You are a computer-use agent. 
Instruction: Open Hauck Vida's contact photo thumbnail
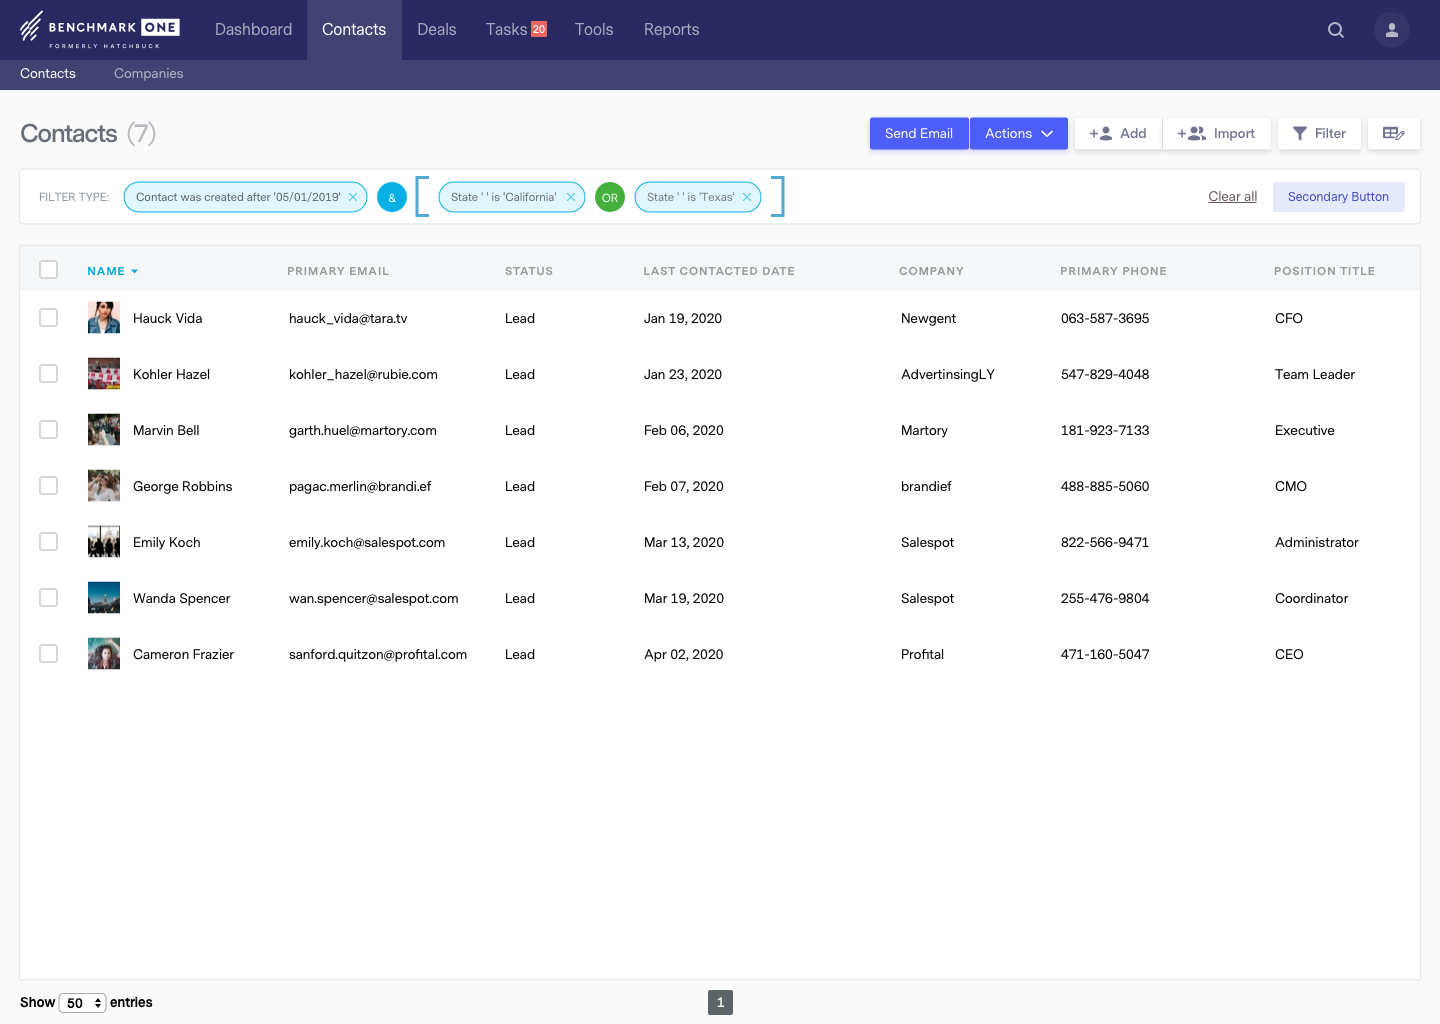coord(103,317)
